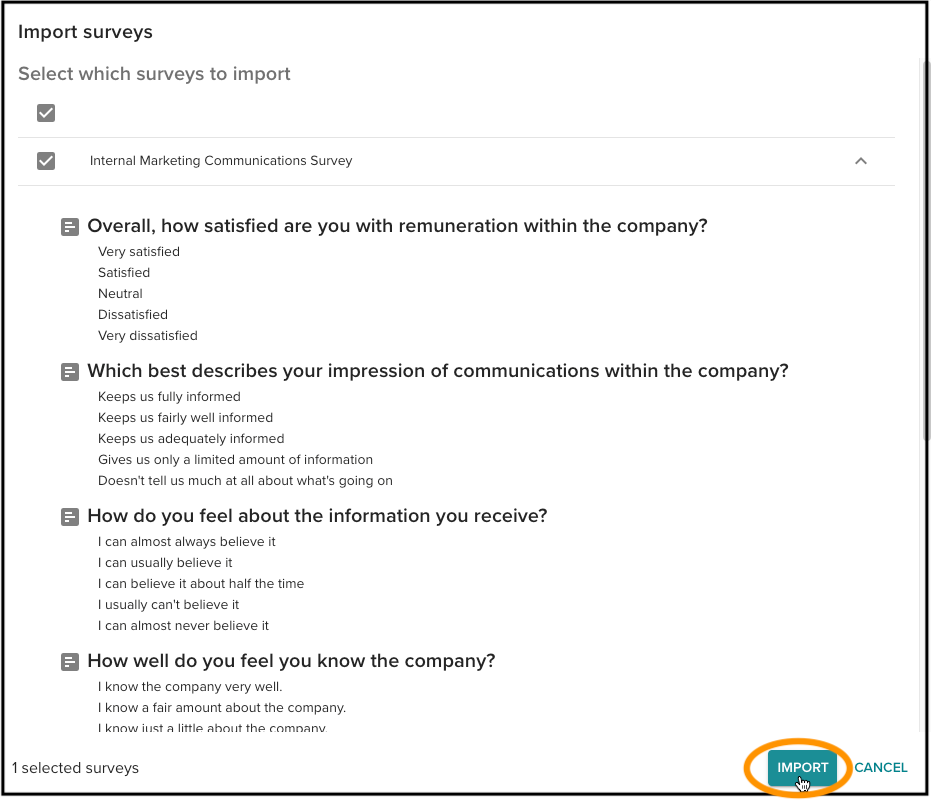The height and width of the screenshot is (800, 931).
Task: Collapse the Internal Marketing Communications Survey chevron
Action: [860, 161]
